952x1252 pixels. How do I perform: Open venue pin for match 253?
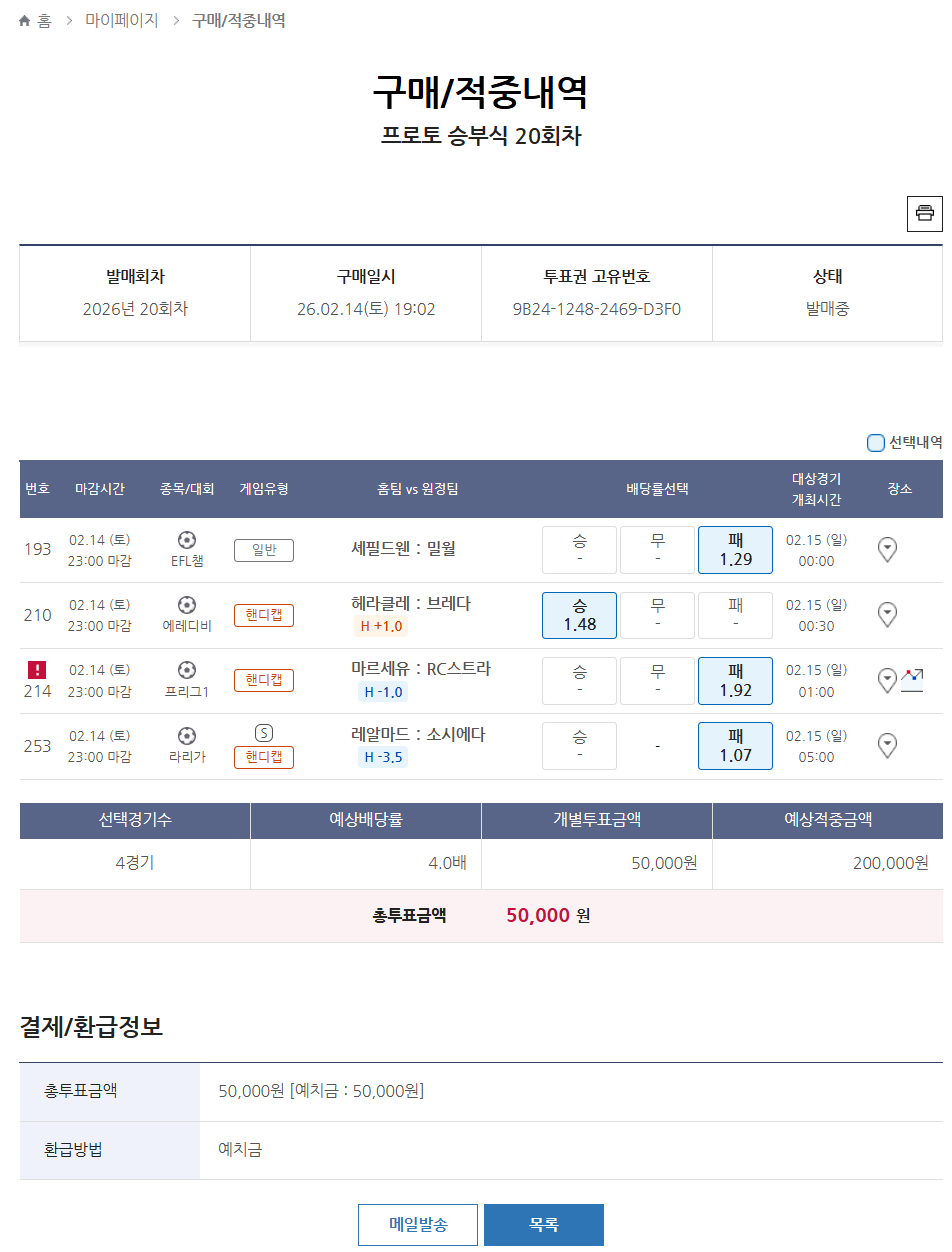pyautogui.click(x=887, y=746)
